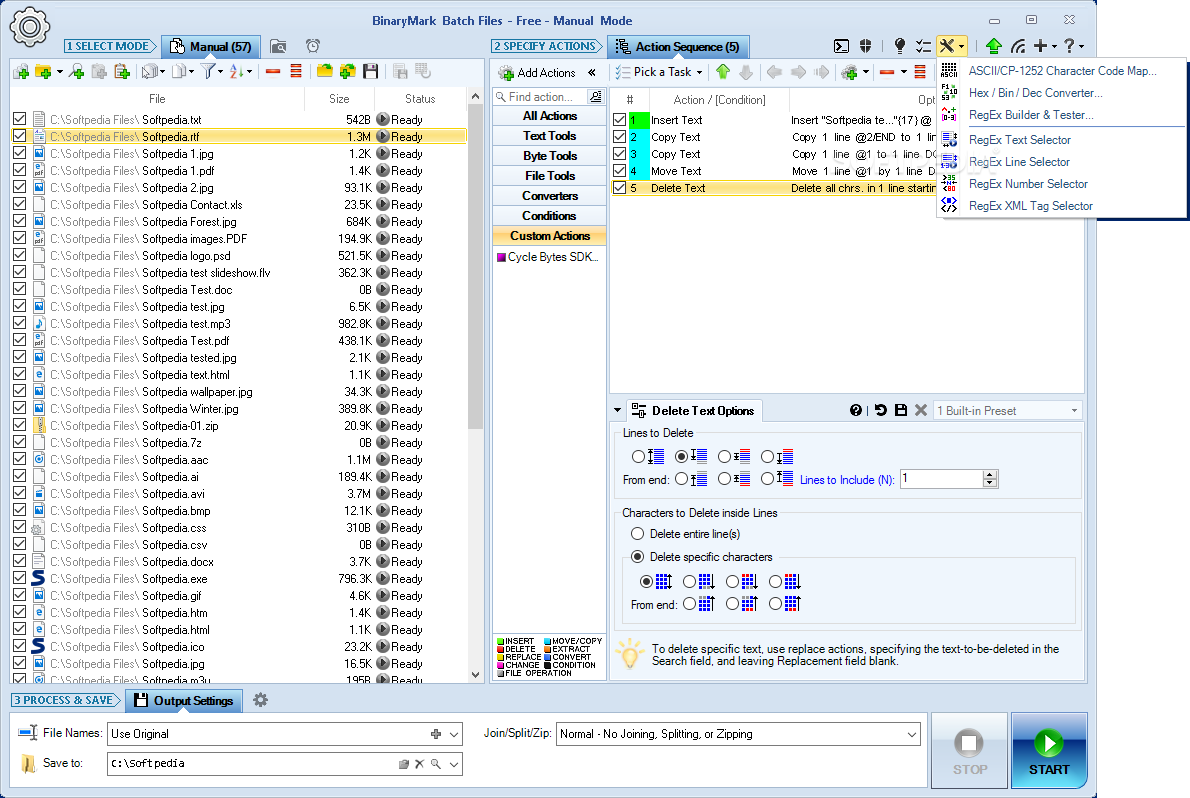
Task: Click the checklist options icon in top toolbar
Action: click(x=923, y=46)
